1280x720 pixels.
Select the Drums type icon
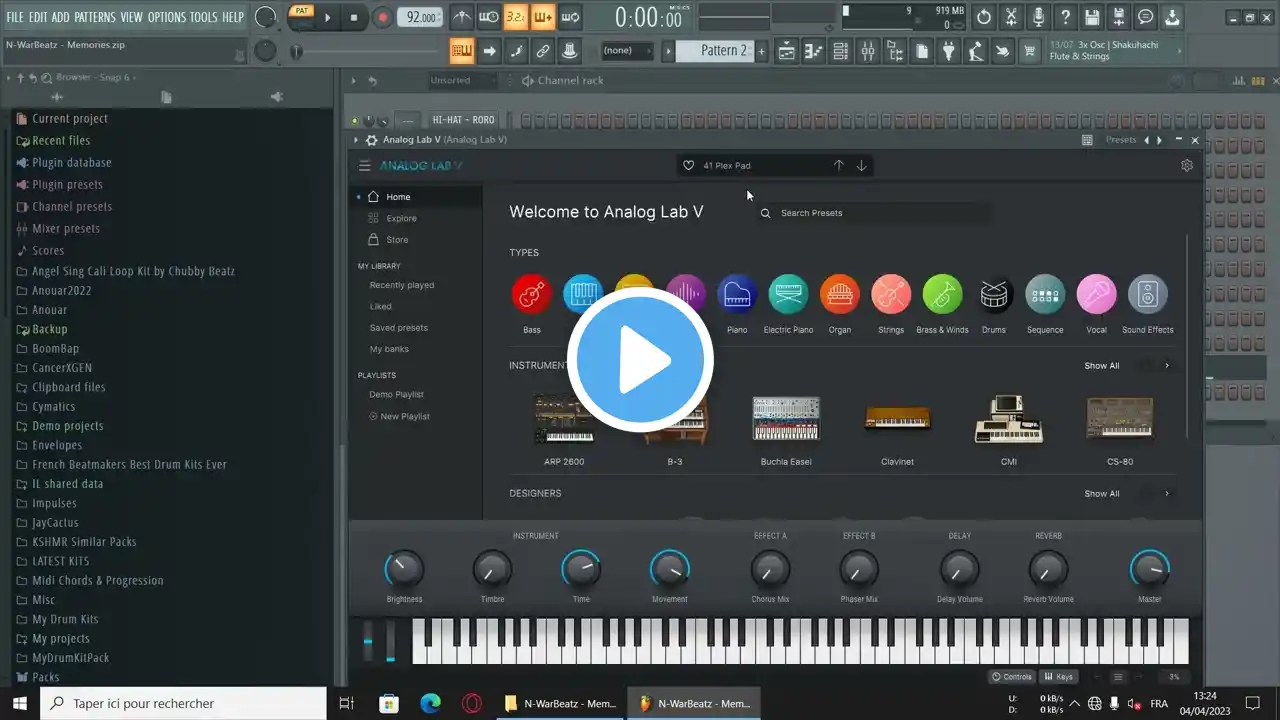(x=994, y=294)
